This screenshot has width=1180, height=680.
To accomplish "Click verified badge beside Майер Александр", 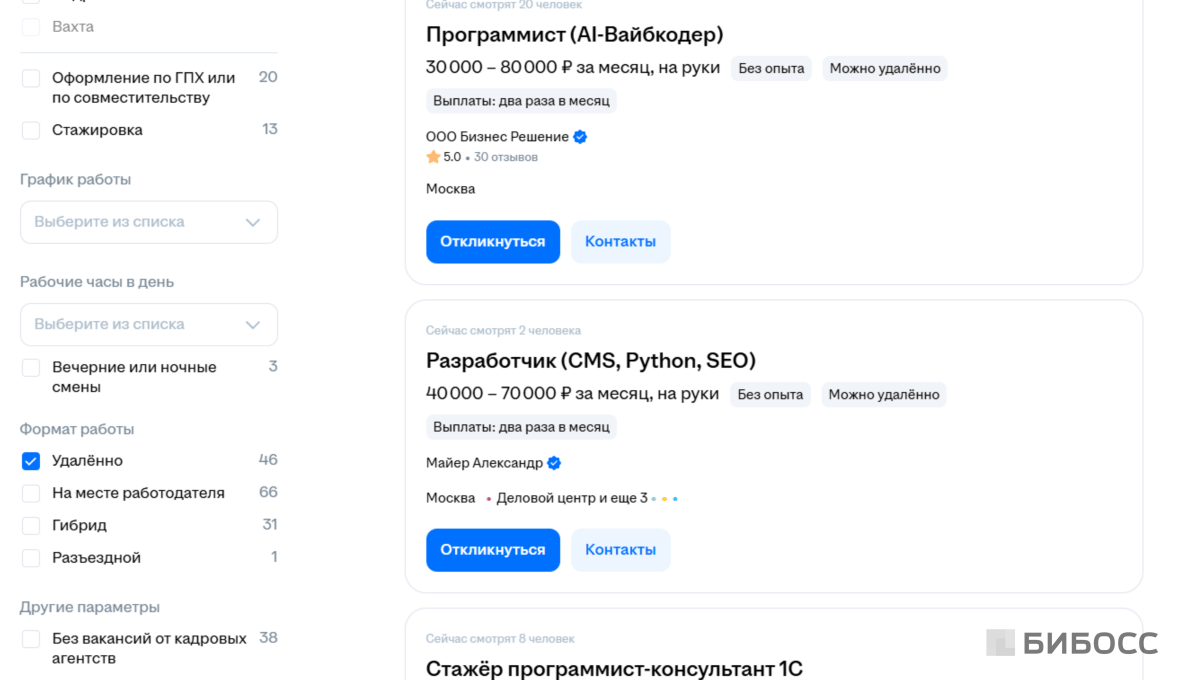I will tap(554, 463).
